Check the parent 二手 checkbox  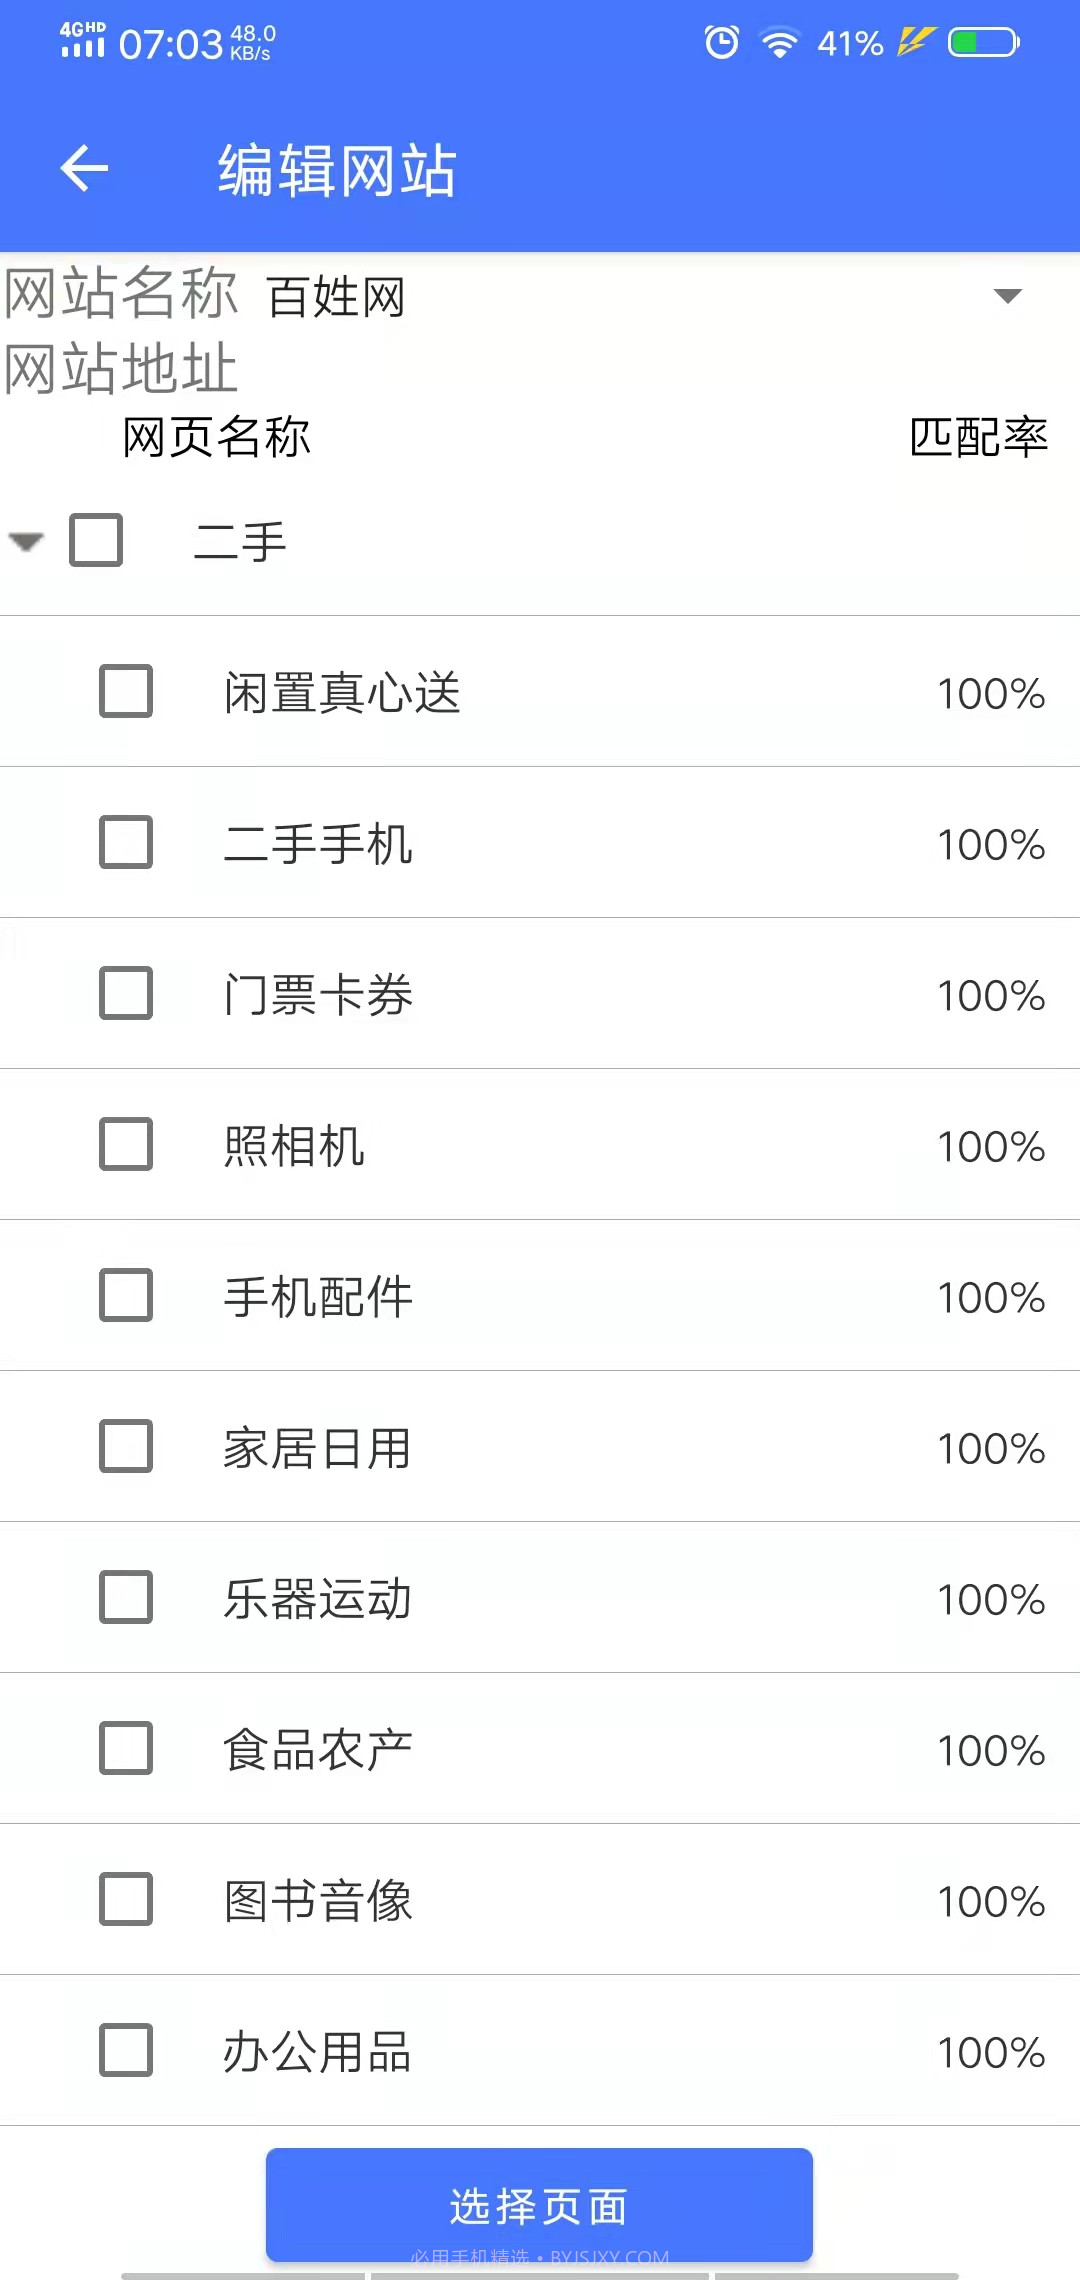pyautogui.click(x=95, y=541)
